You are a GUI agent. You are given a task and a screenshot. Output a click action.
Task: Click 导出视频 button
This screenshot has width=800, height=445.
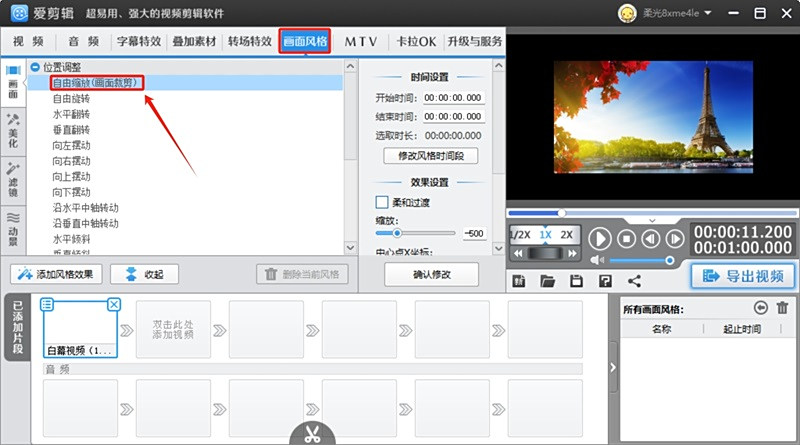click(x=743, y=276)
